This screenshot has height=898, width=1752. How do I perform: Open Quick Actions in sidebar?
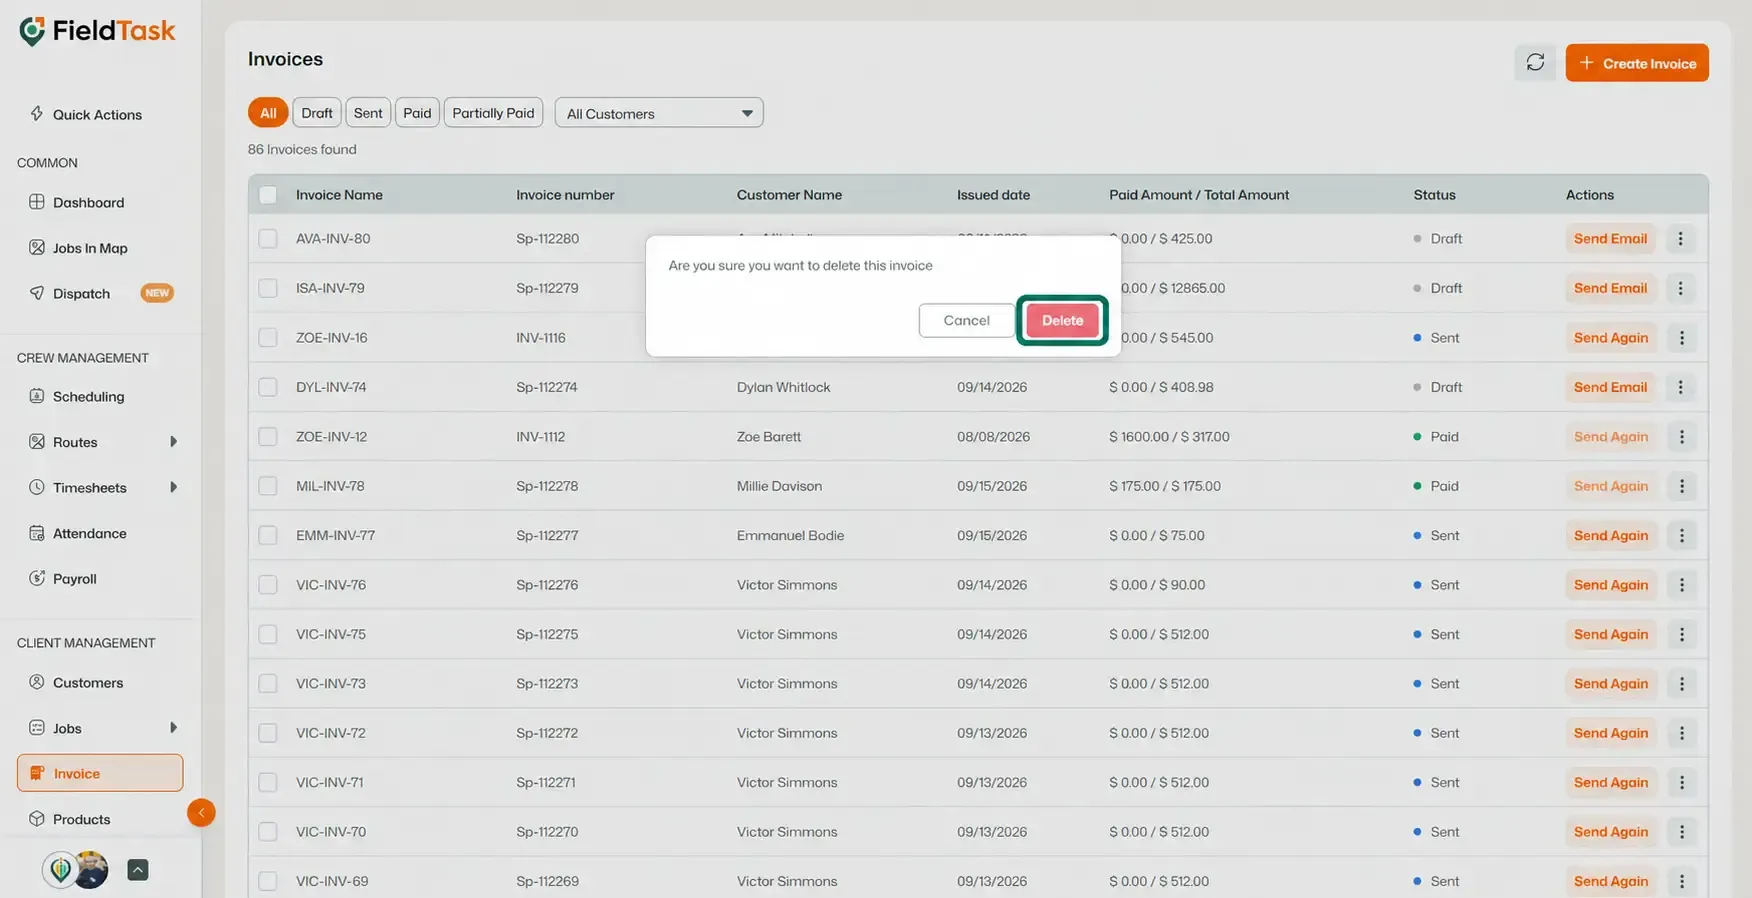pyautogui.click(x=97, y=115)
